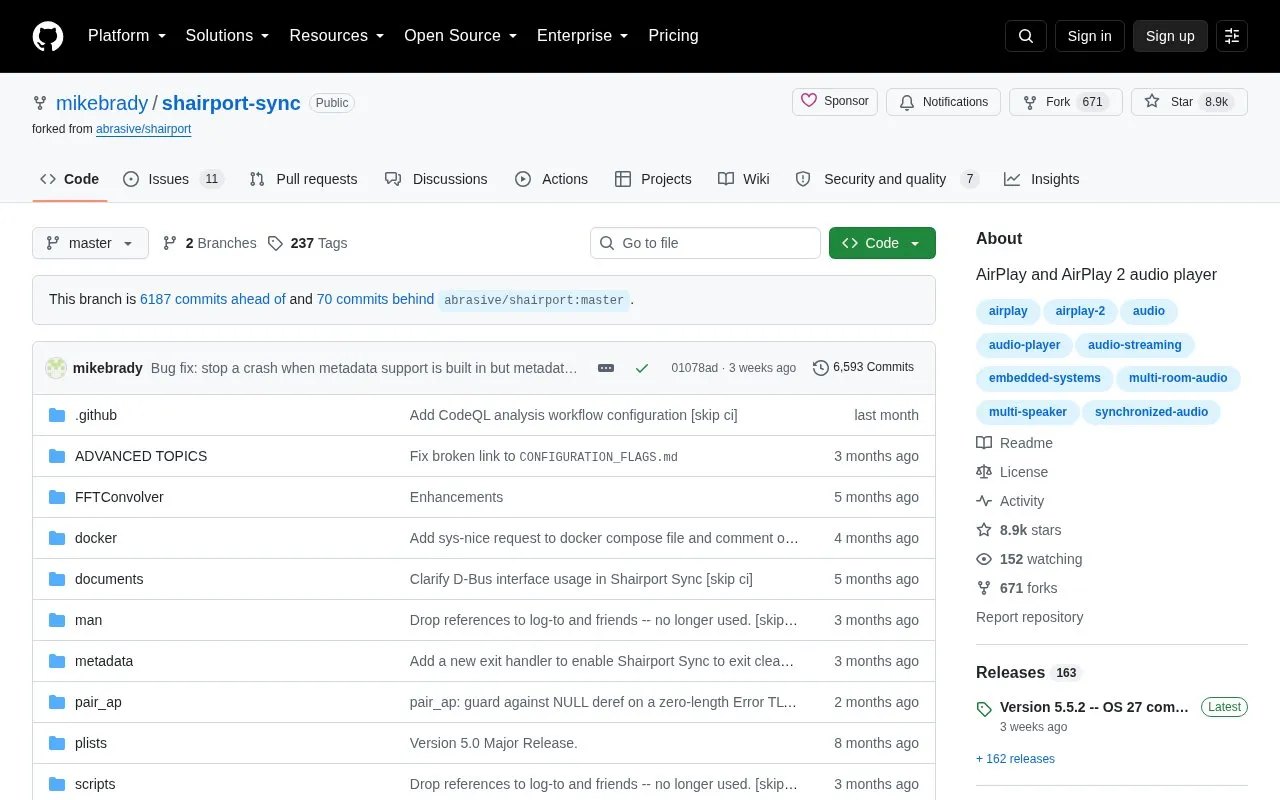This screenshot has width=1280, height=800.
Task: Open the Activity link in About
Action: click(x=1011, y=501)
